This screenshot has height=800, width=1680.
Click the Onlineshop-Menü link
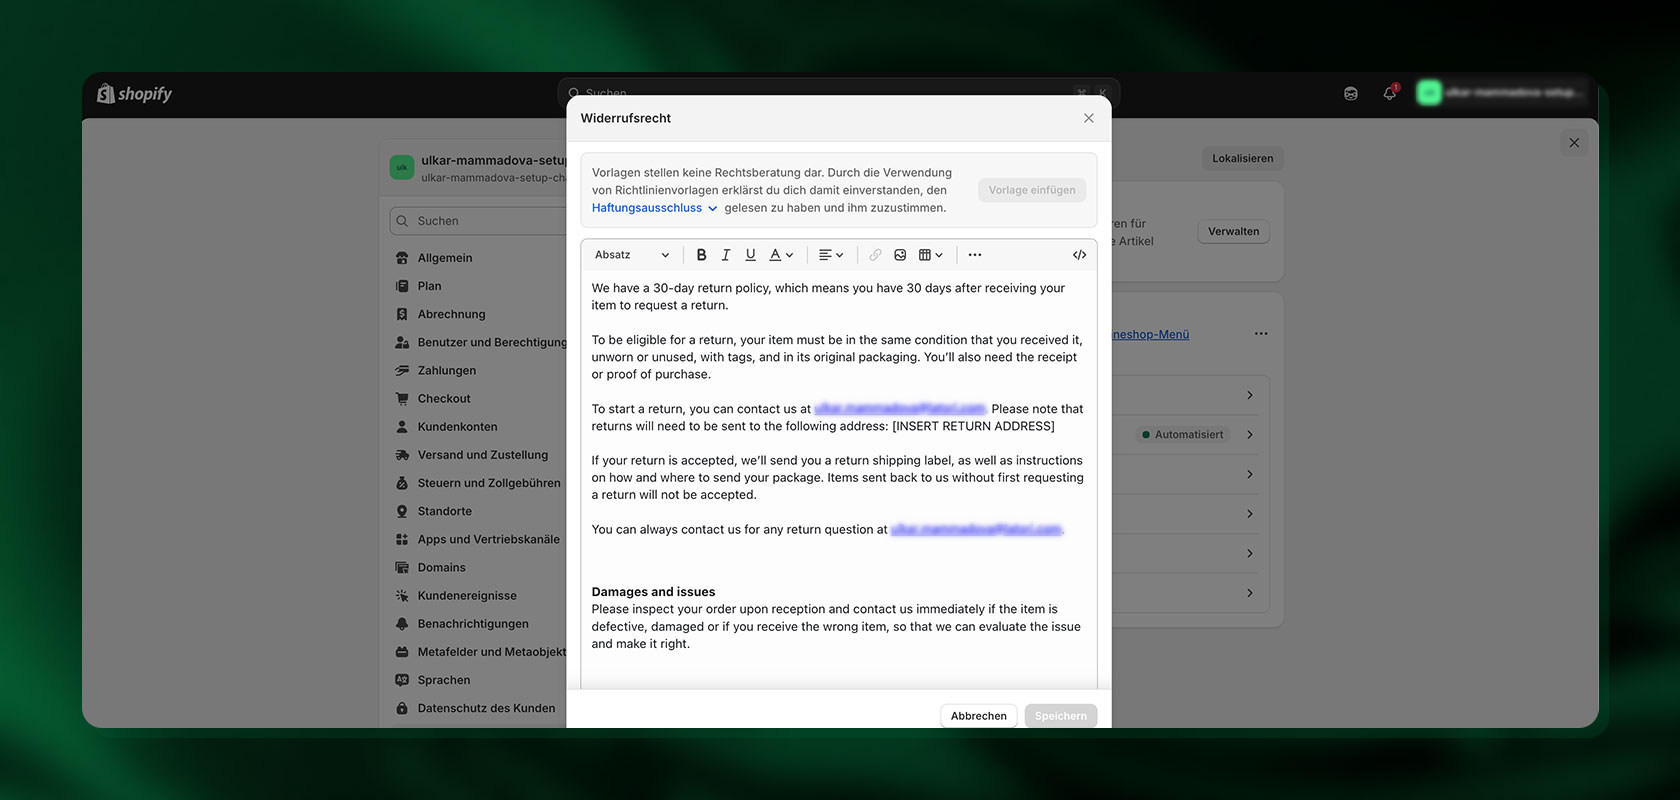(1151, 334)
